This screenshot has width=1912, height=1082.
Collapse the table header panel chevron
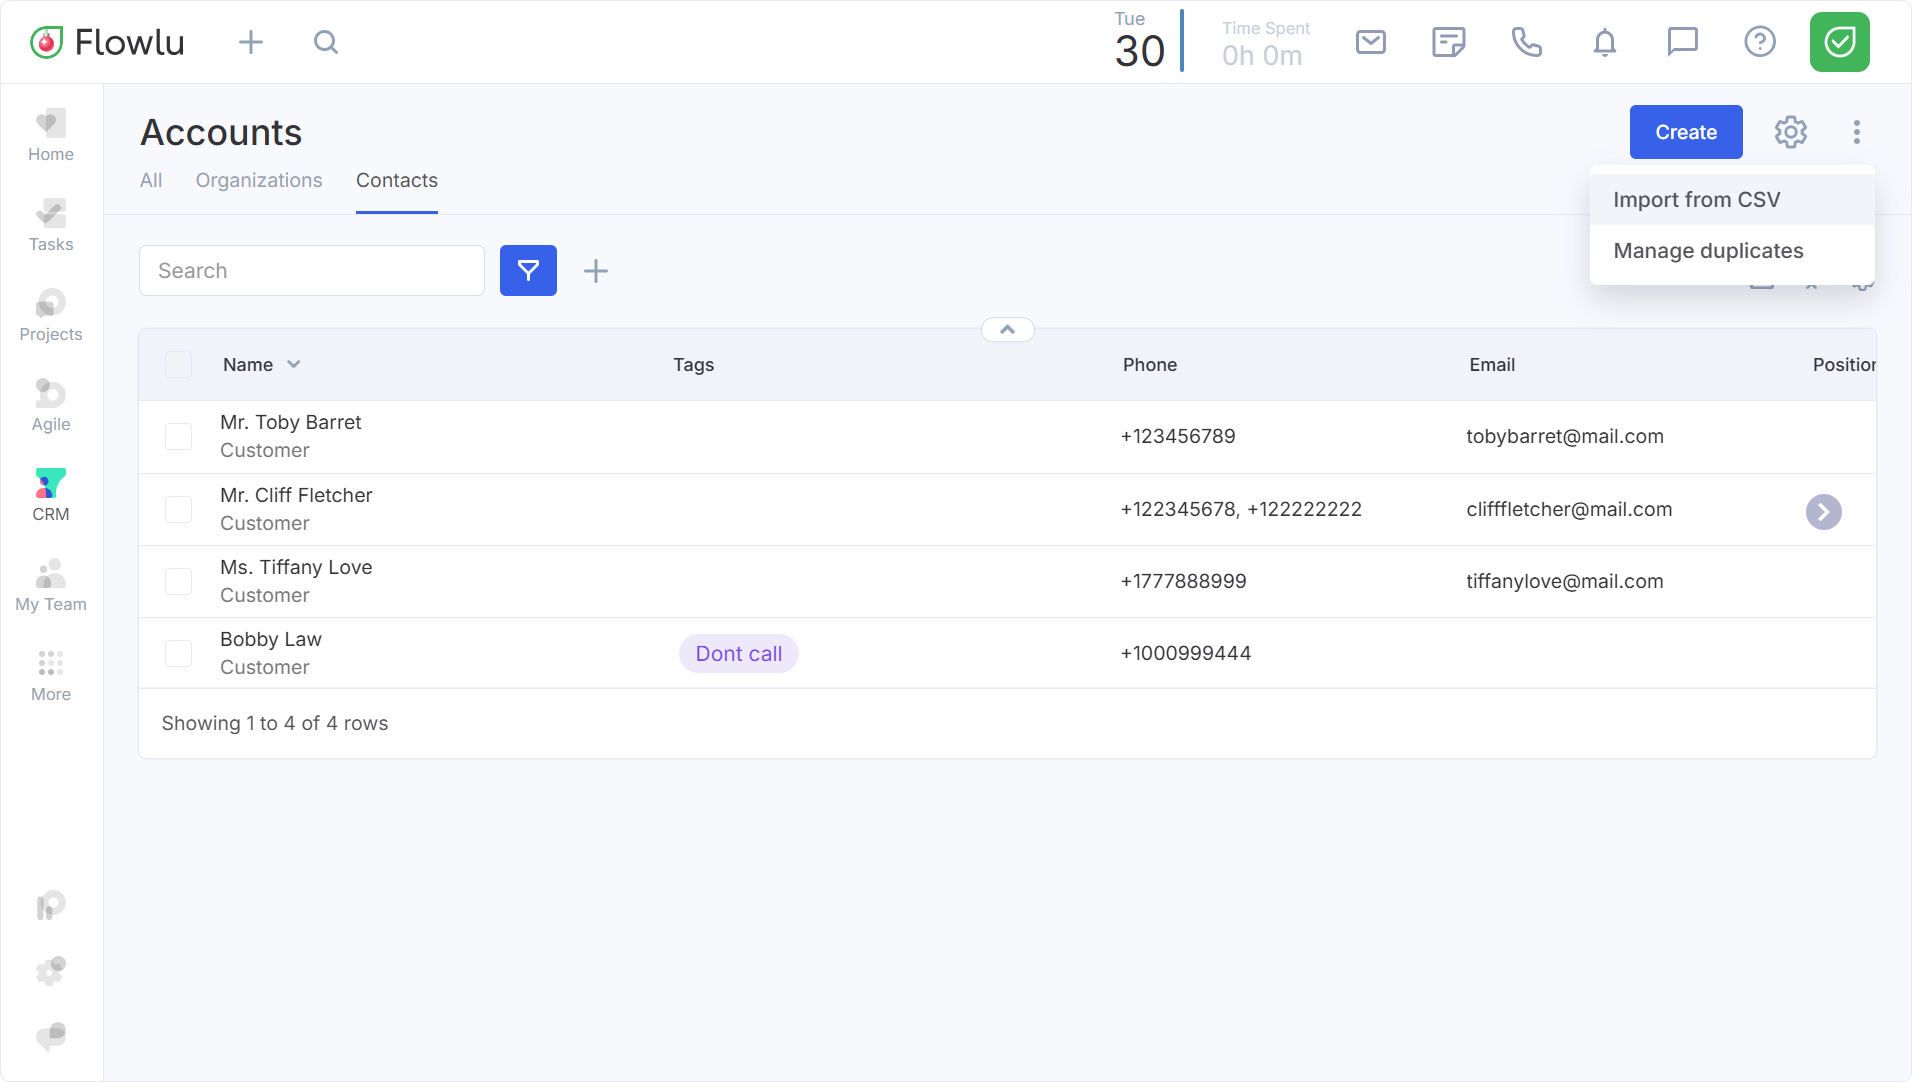(x=1007, y=330)
